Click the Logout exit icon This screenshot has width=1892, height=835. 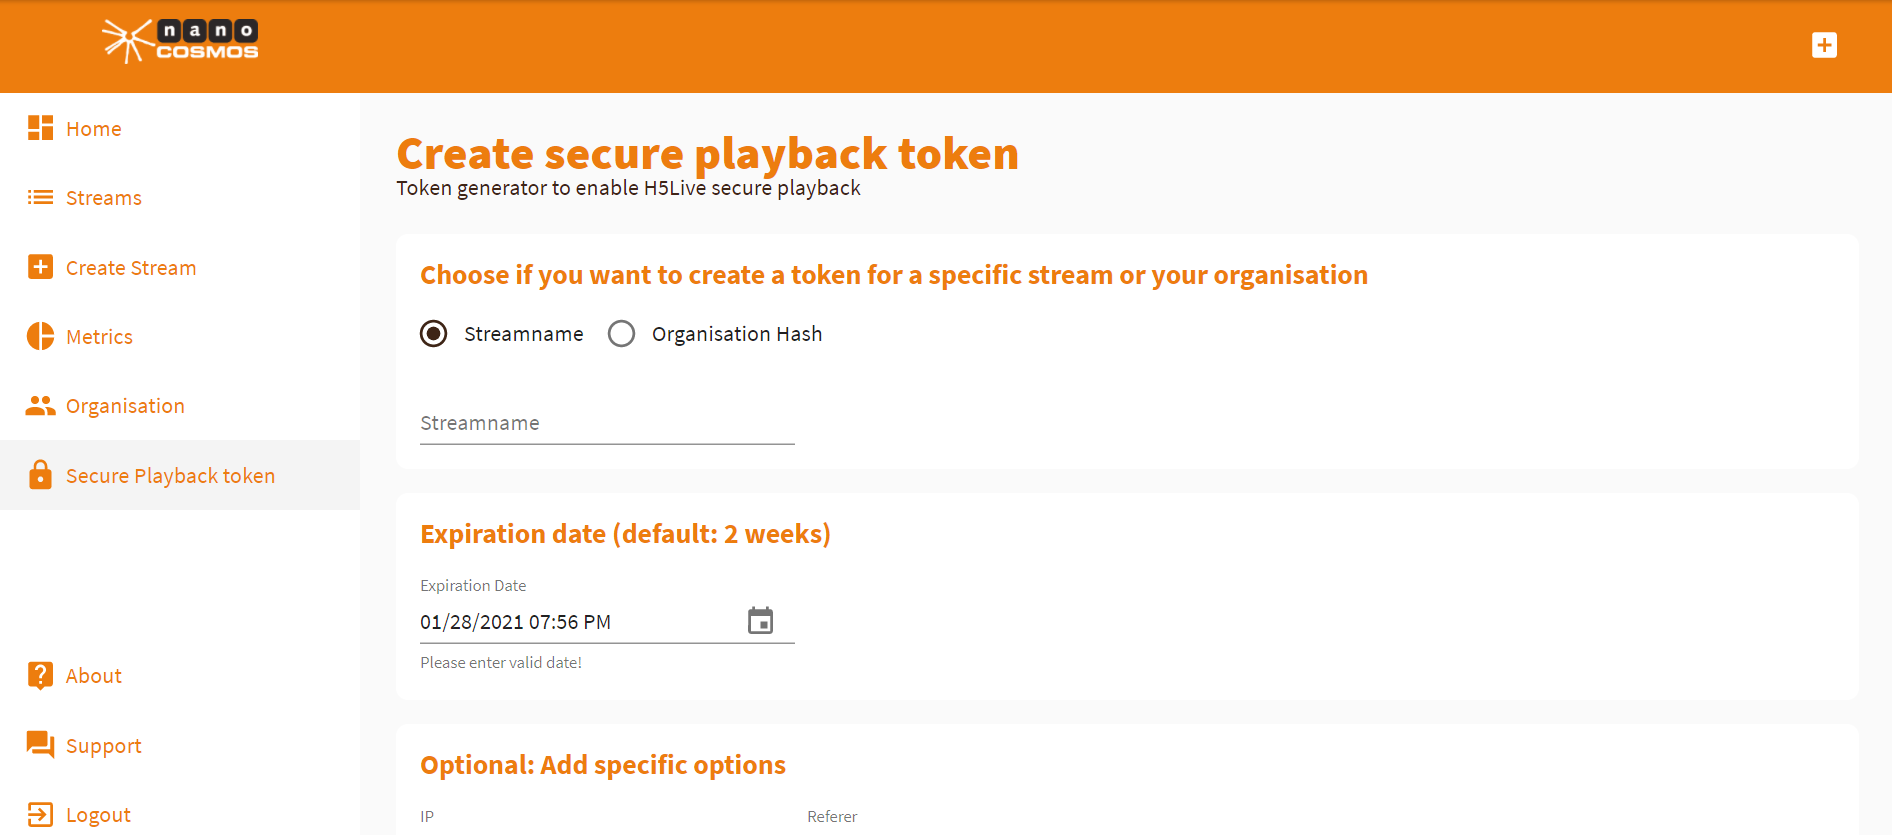[40, 814]
